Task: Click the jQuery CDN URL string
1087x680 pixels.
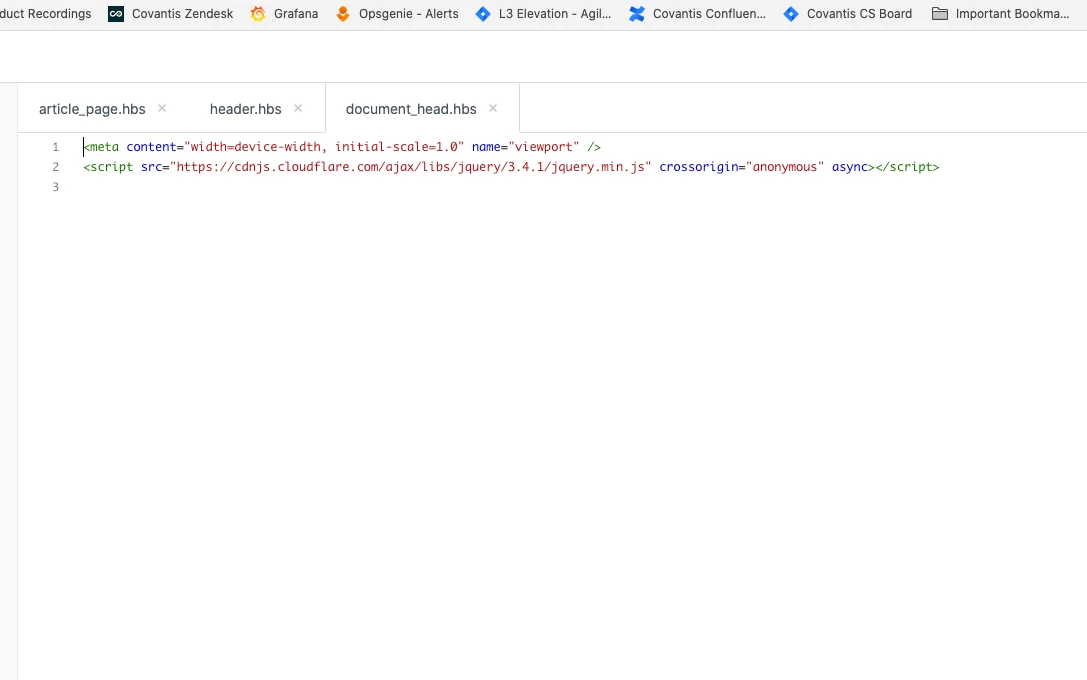Action: 410,167
